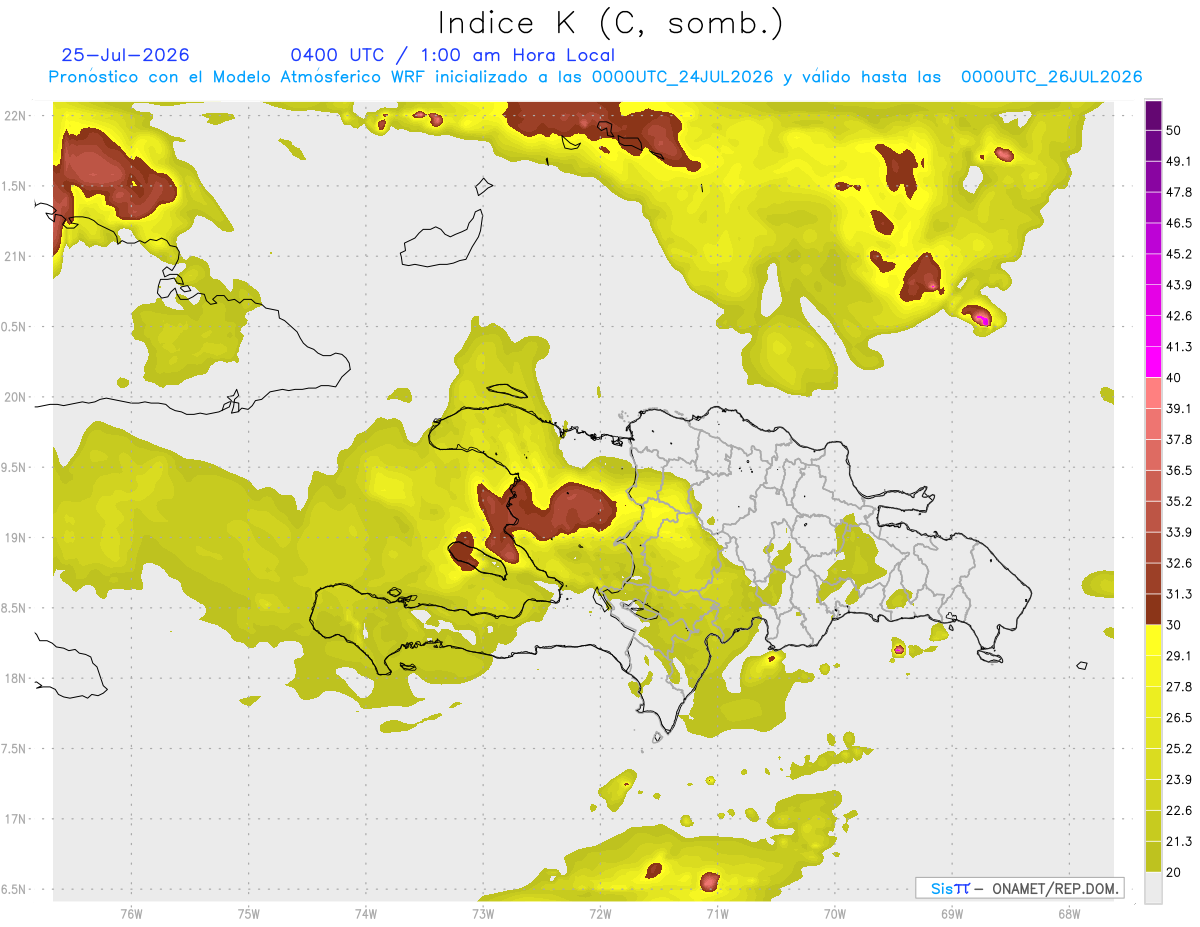Click color scale value "31.3"
1200x927 pixels.
pyautogui.click(x=1179, y=594)
